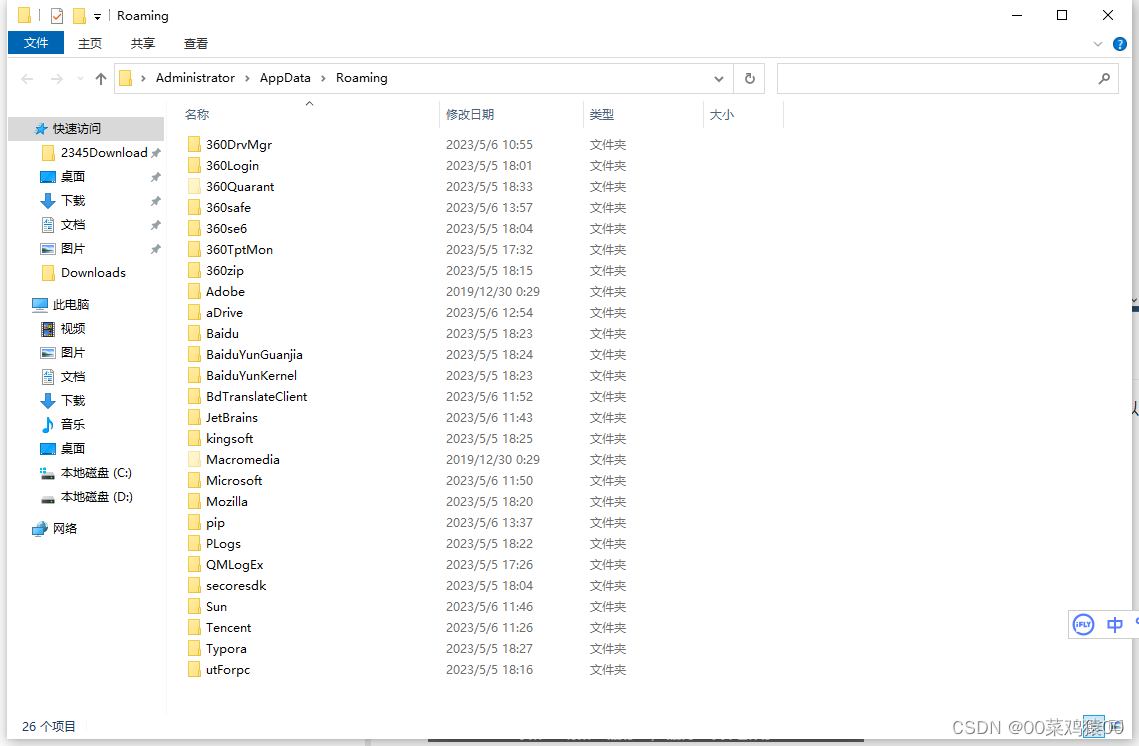This screenshot has height=746, width=1139.
Task: Select the BdTranslateClient folder name
Action: click(x=256, y=397)
